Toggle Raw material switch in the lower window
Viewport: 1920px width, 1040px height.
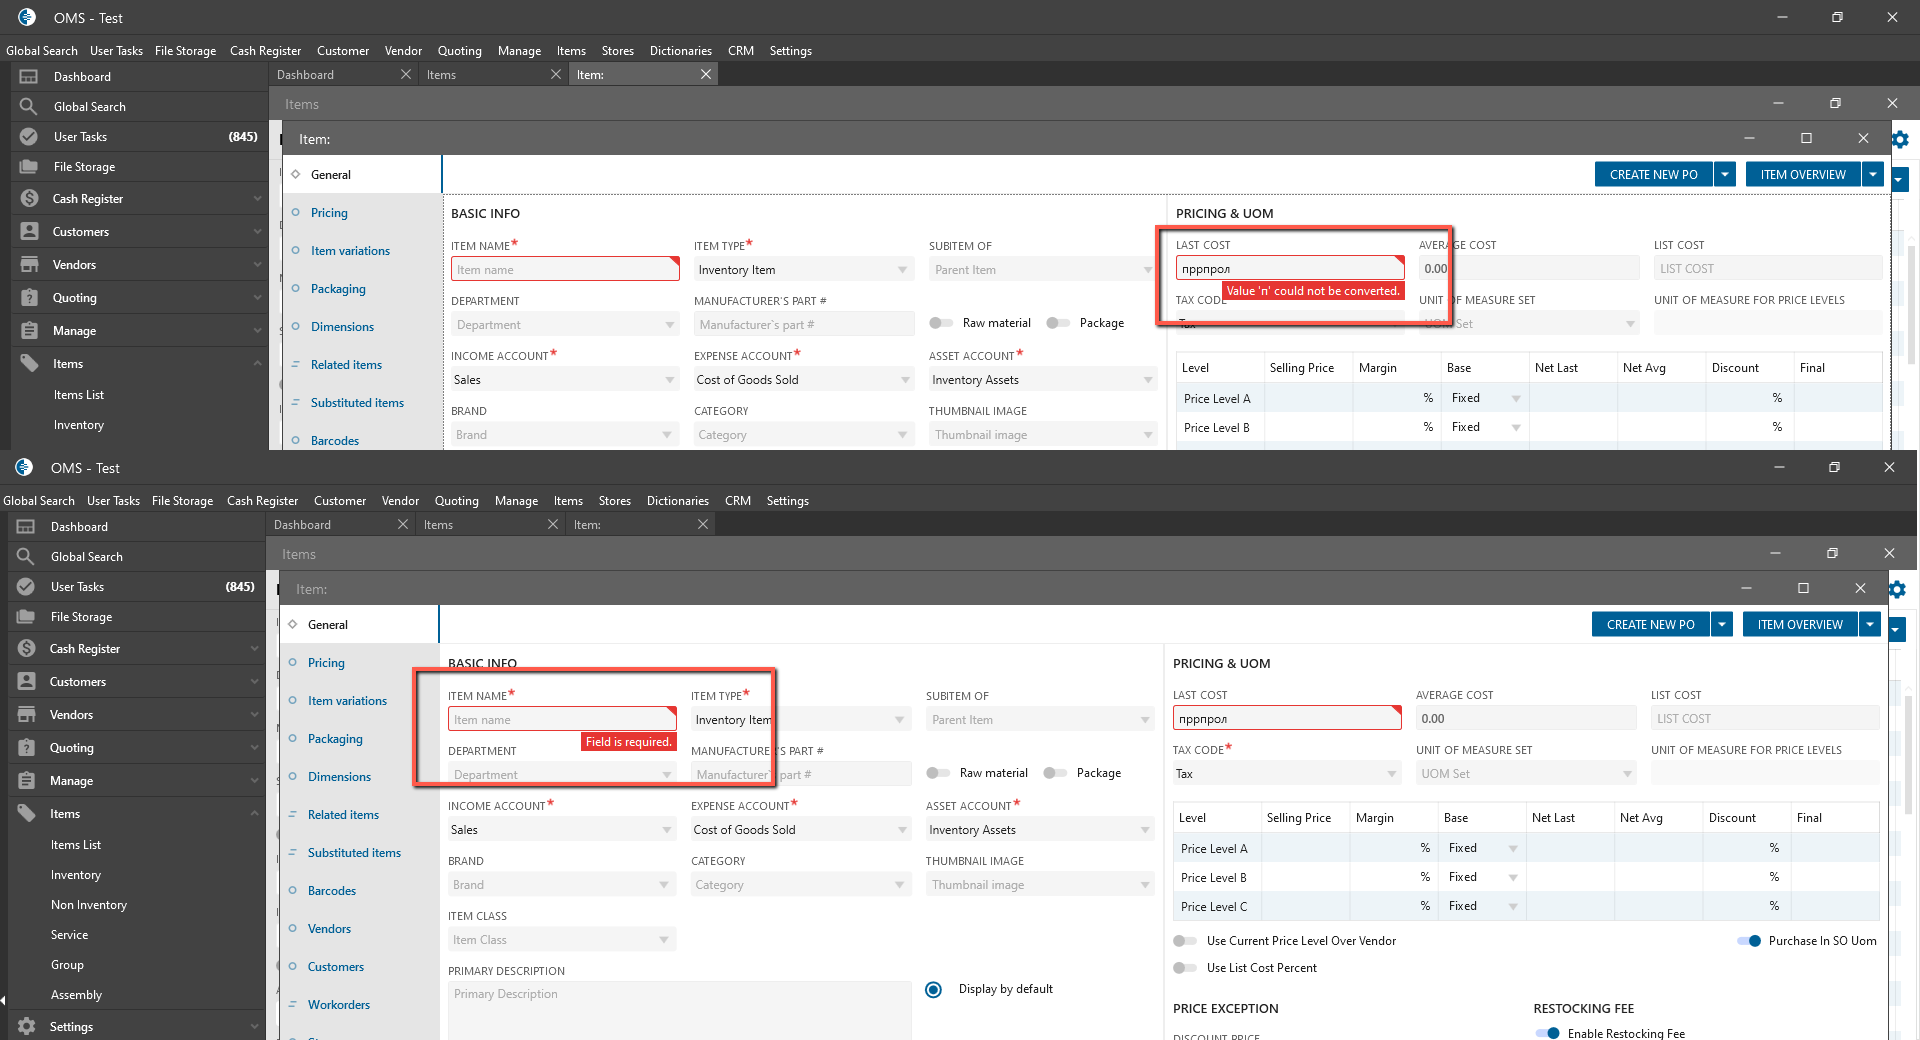(x=938, y=773)
